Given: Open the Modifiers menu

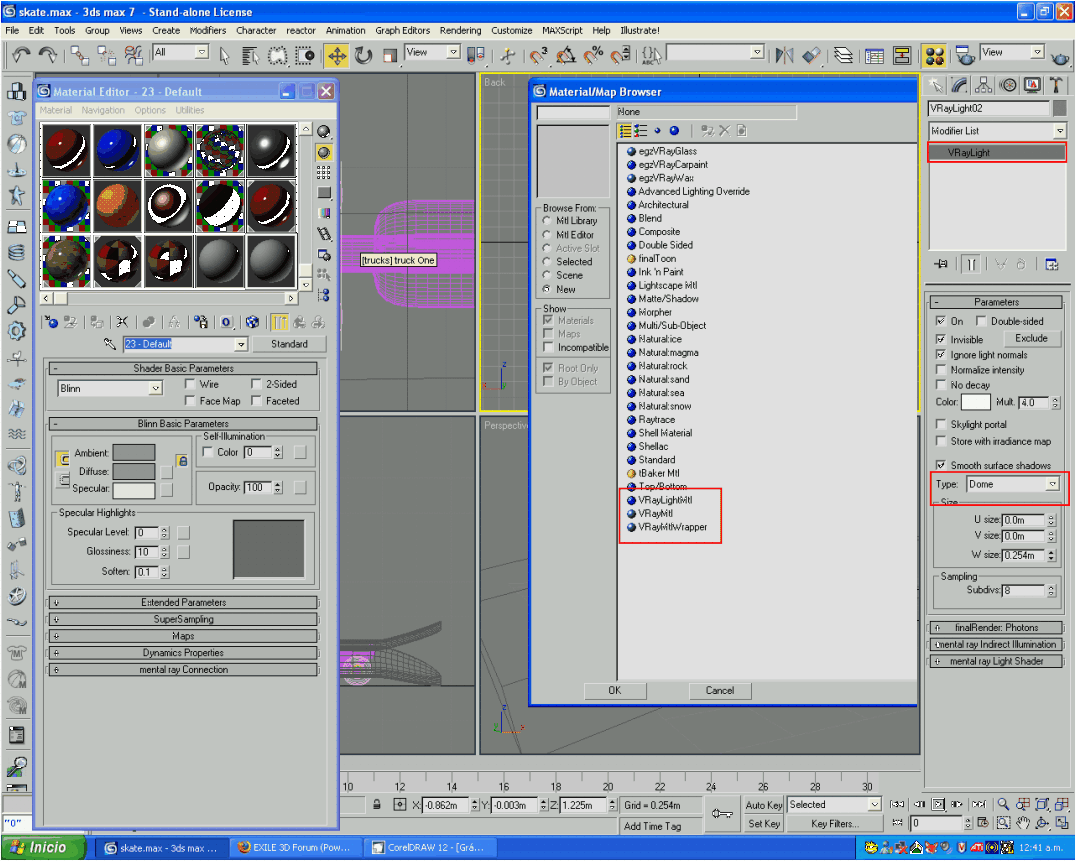Looking at the screenshot, I should pyautogui.click(x=207, y=30).
